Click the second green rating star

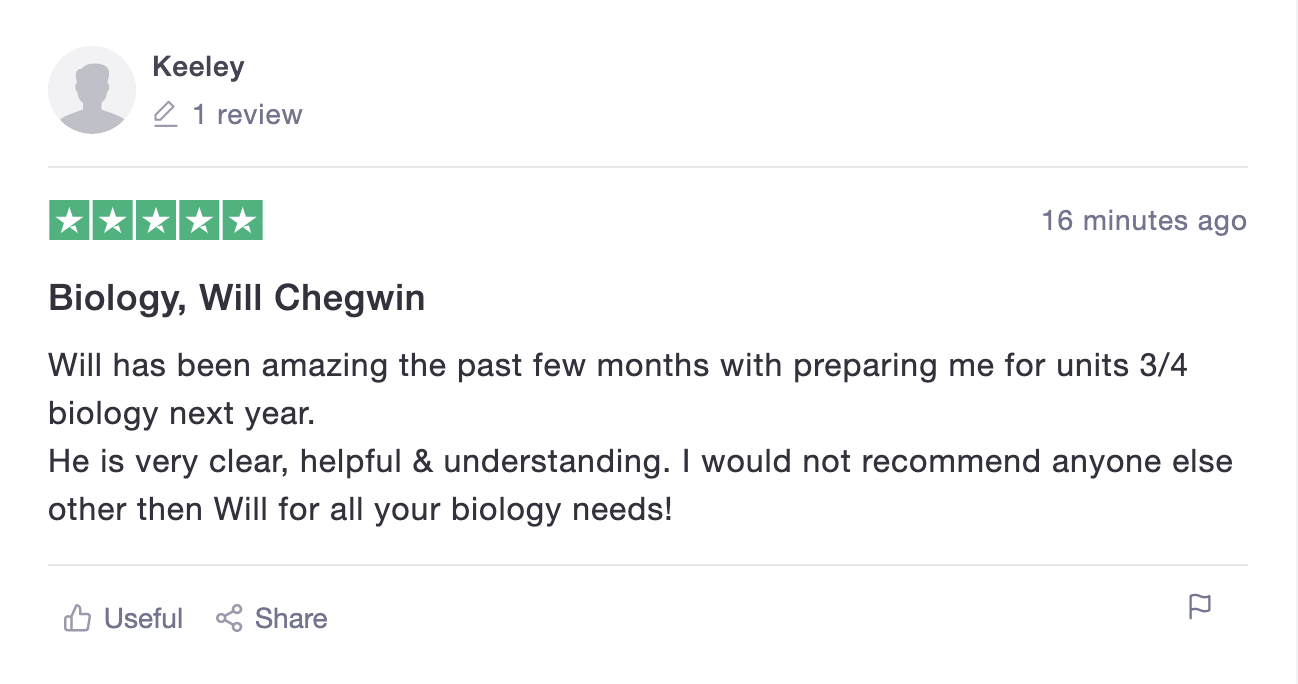coord(113,221)
